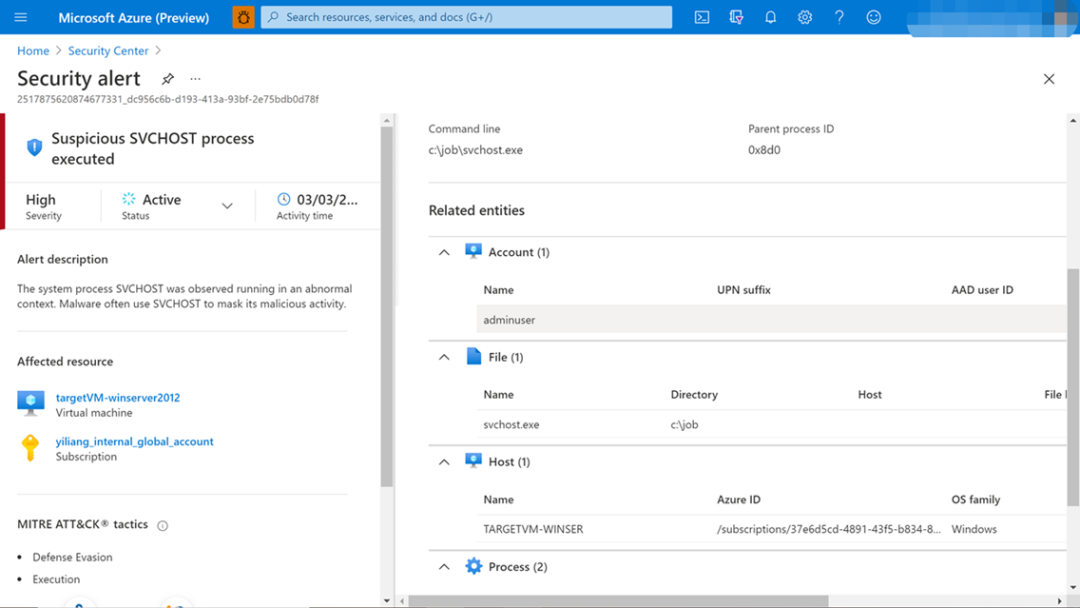Open the Active status dropdown
1080x608 pixels.
tap(227, 206)
